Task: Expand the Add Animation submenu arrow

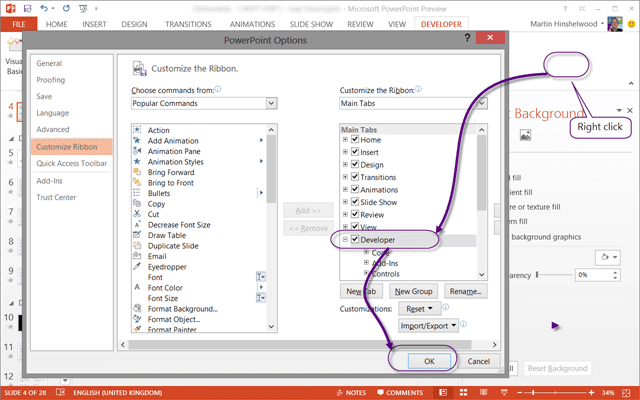Action: [261, 140]
